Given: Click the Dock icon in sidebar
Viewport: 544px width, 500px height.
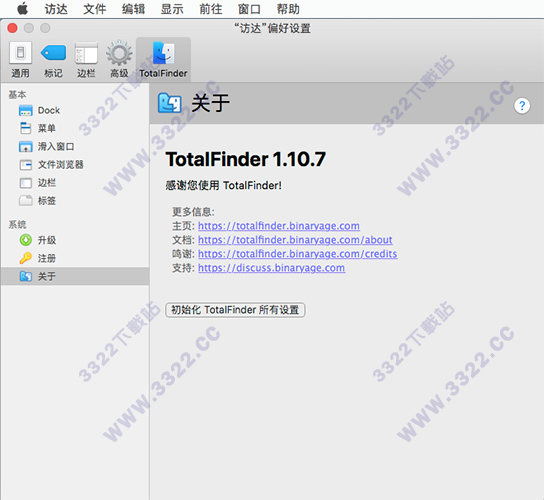Looking at the screenshot, I should pos(26,111).
